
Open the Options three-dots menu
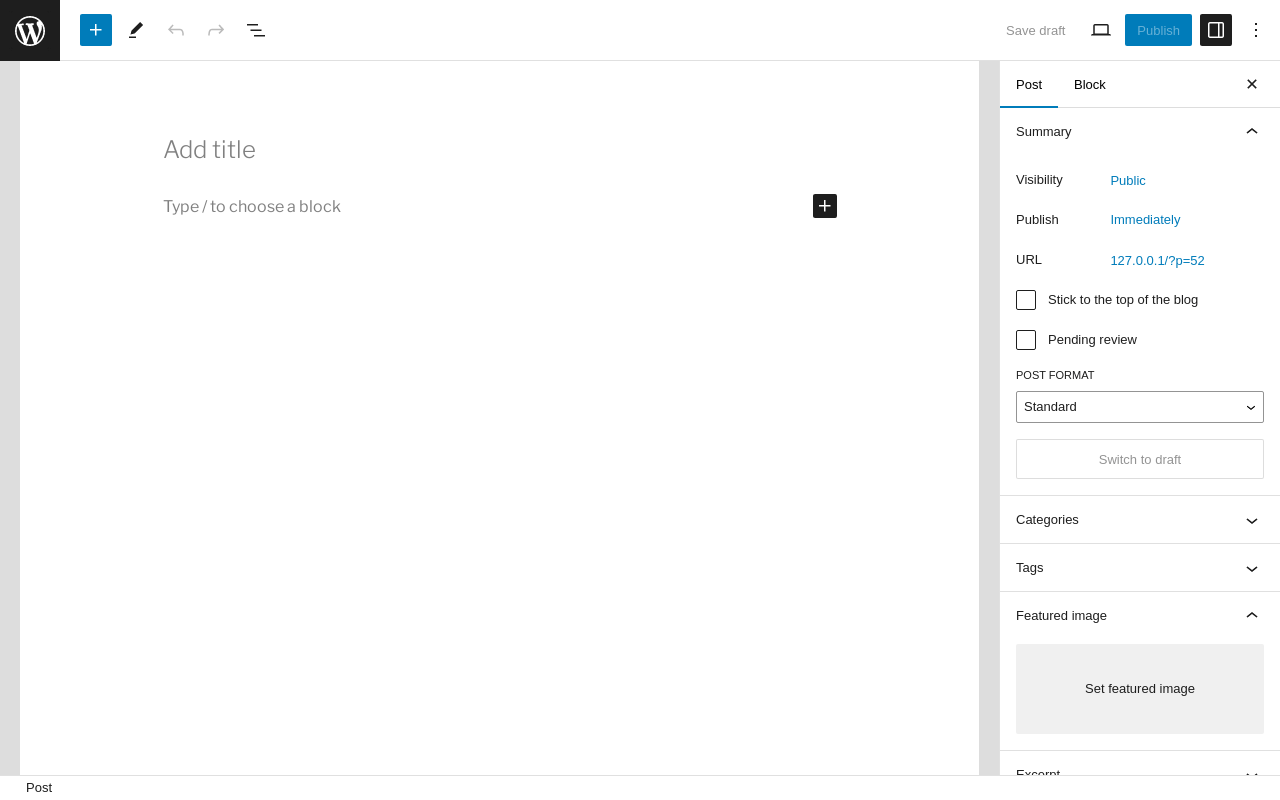1256,30
